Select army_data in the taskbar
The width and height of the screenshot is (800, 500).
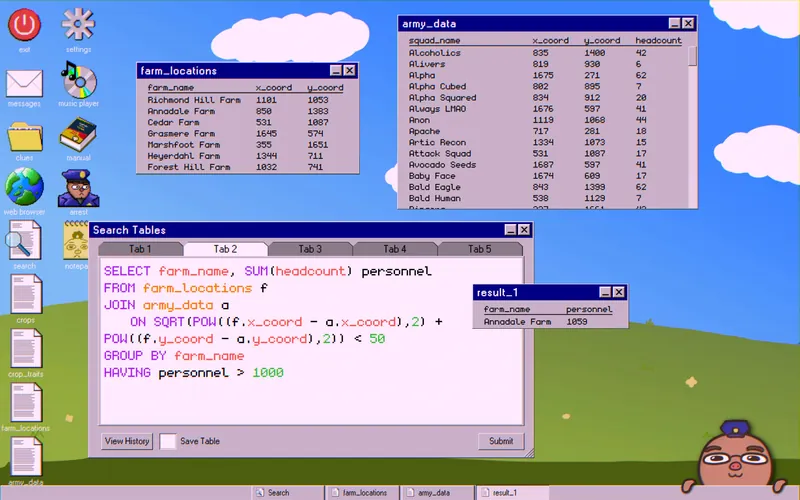coord(437,493)
